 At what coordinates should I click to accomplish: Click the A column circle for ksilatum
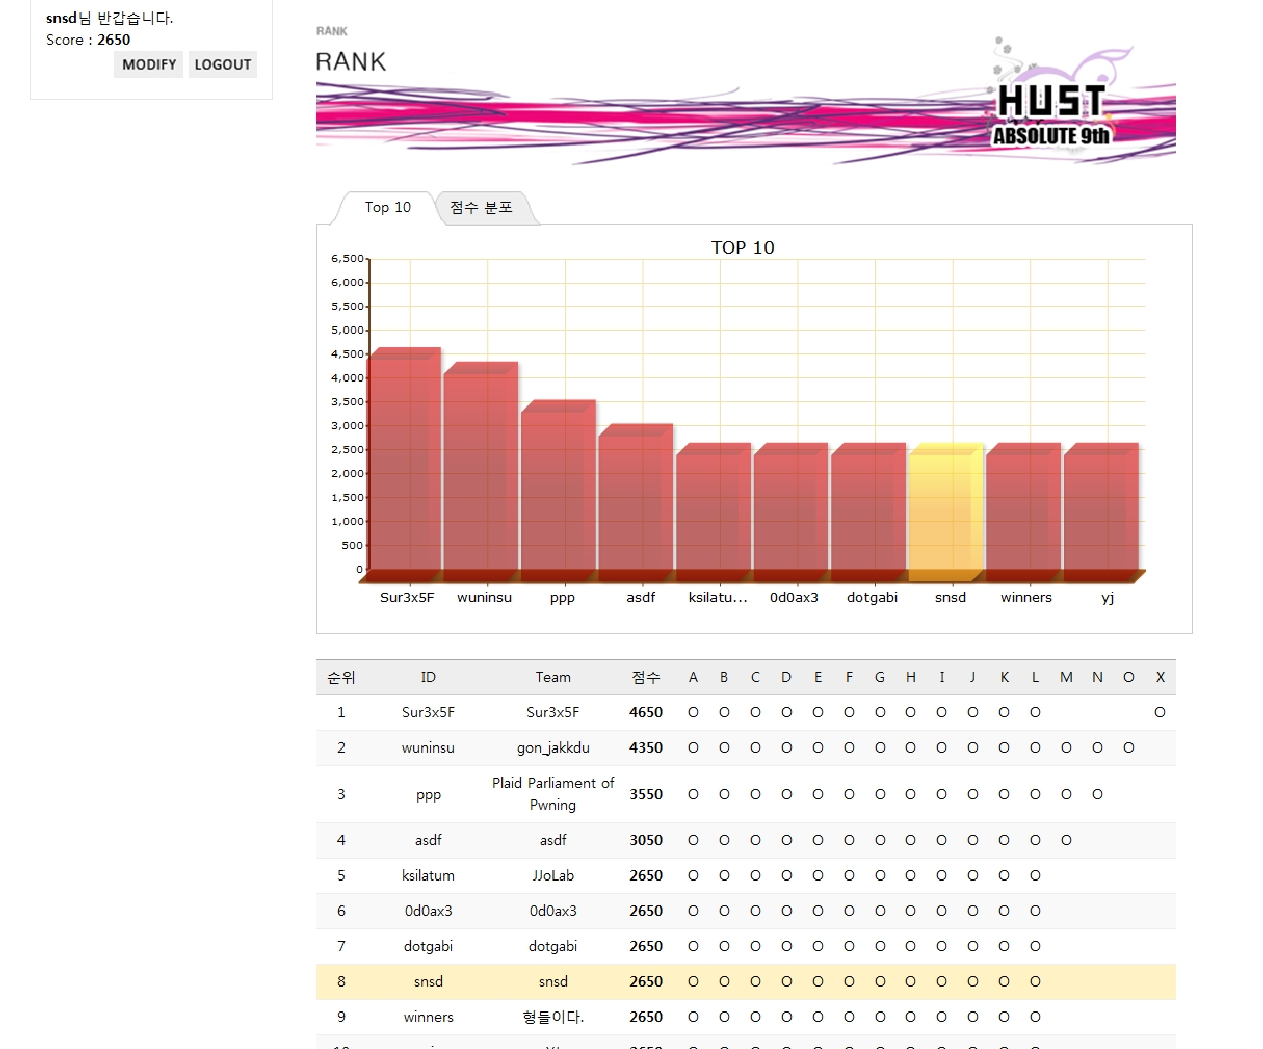coord(693,876)
